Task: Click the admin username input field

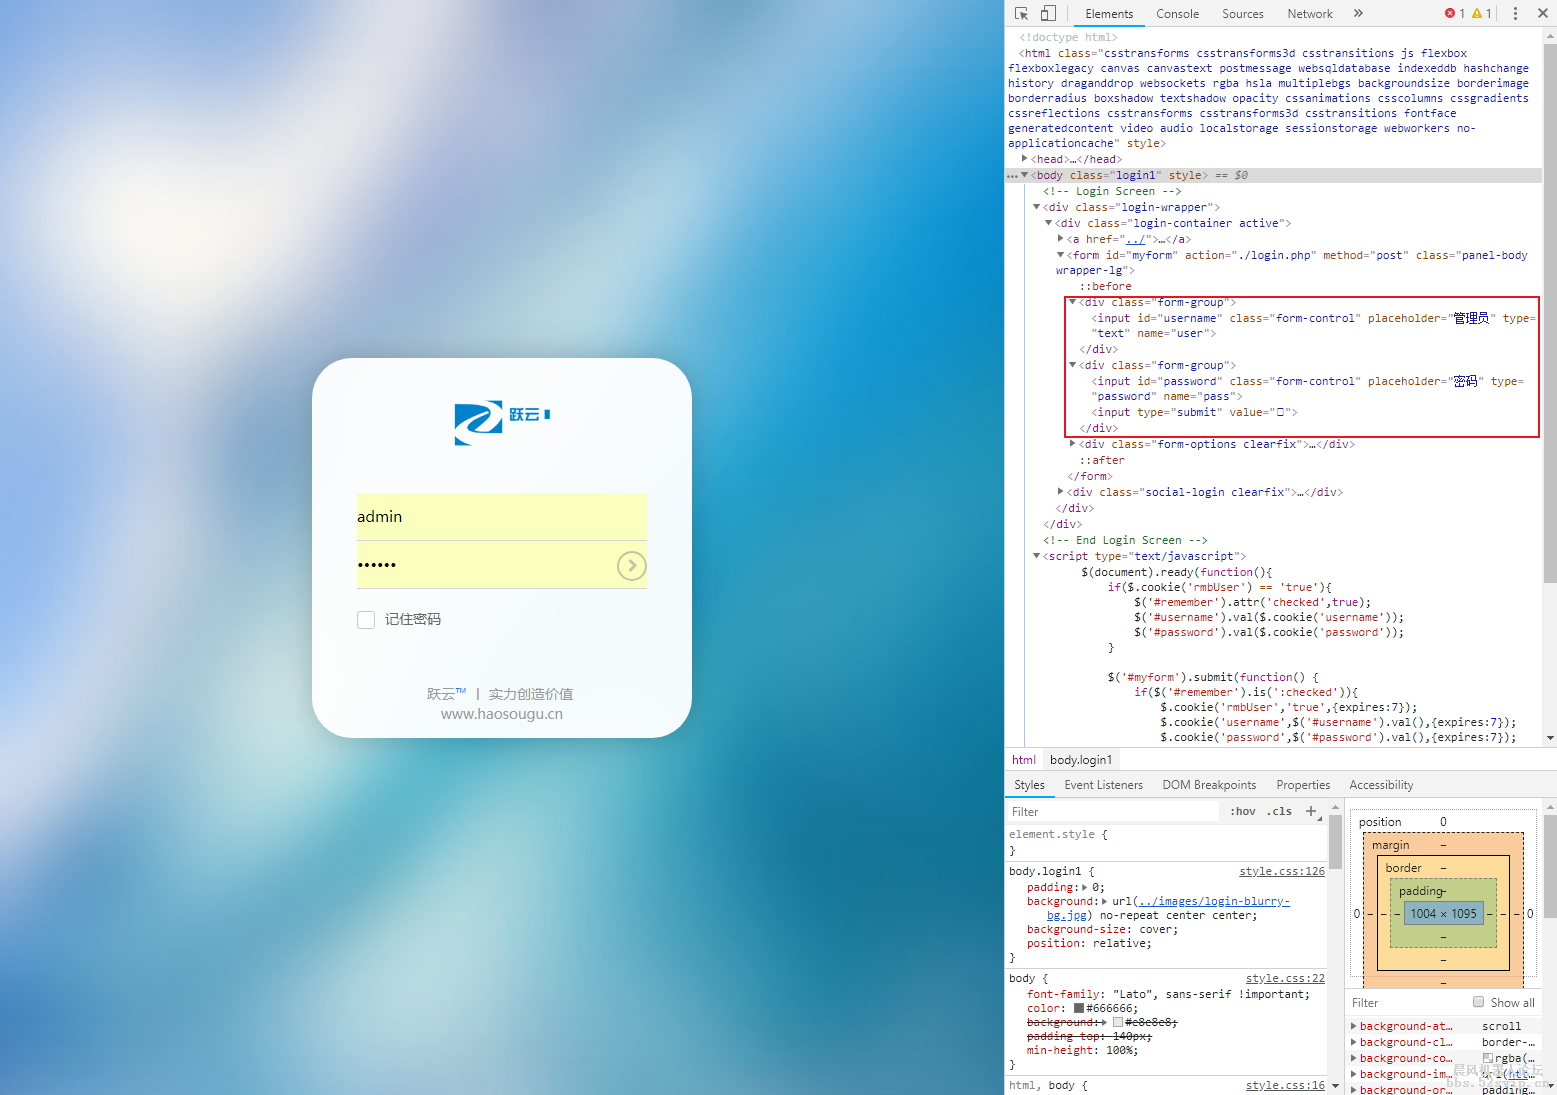Action: [501, 517]
